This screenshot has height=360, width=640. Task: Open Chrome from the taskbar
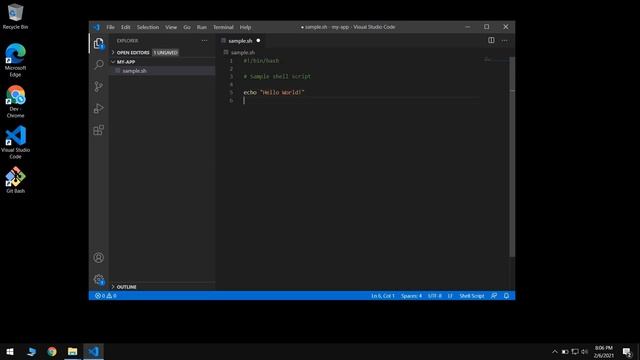pos(52,351)
